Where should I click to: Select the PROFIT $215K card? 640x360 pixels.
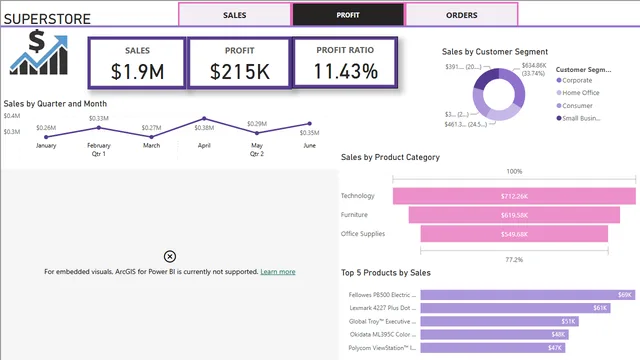[239, 63]
